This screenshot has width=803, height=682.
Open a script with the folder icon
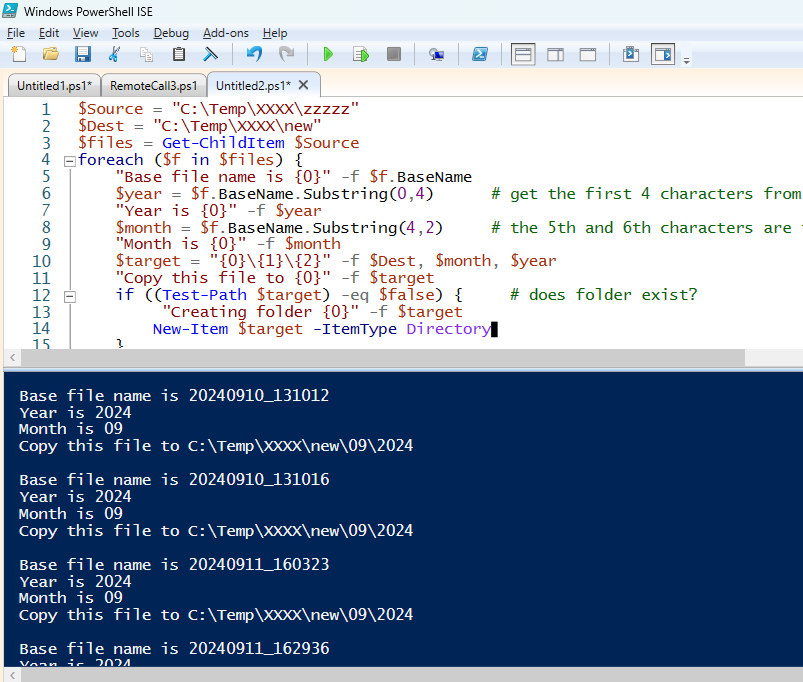(51, 54)
